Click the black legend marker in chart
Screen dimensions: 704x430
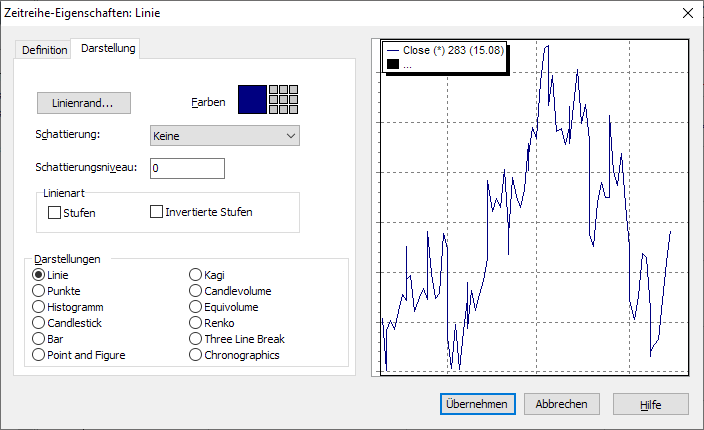pyautogui.click(x=393, y=64)
